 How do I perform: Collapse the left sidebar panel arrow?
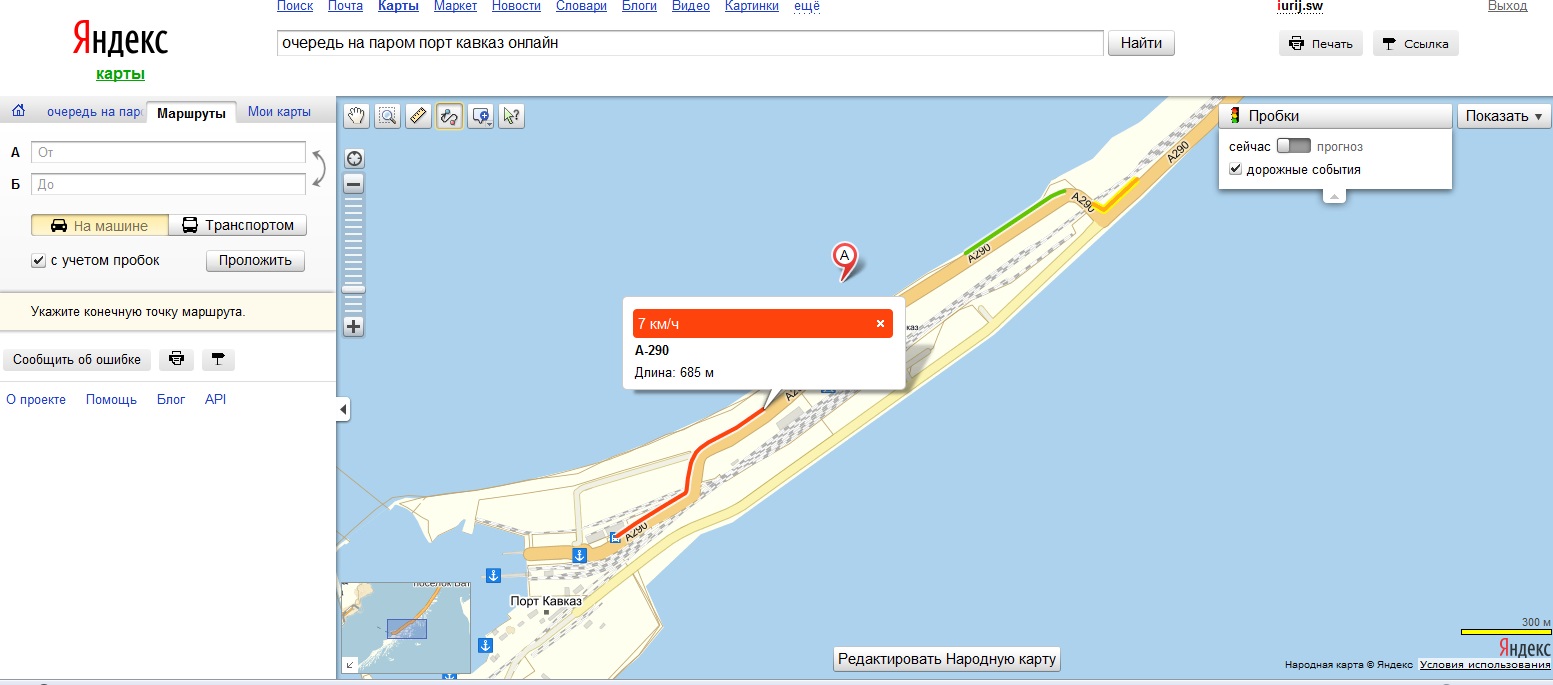click(x=343, y=409)
